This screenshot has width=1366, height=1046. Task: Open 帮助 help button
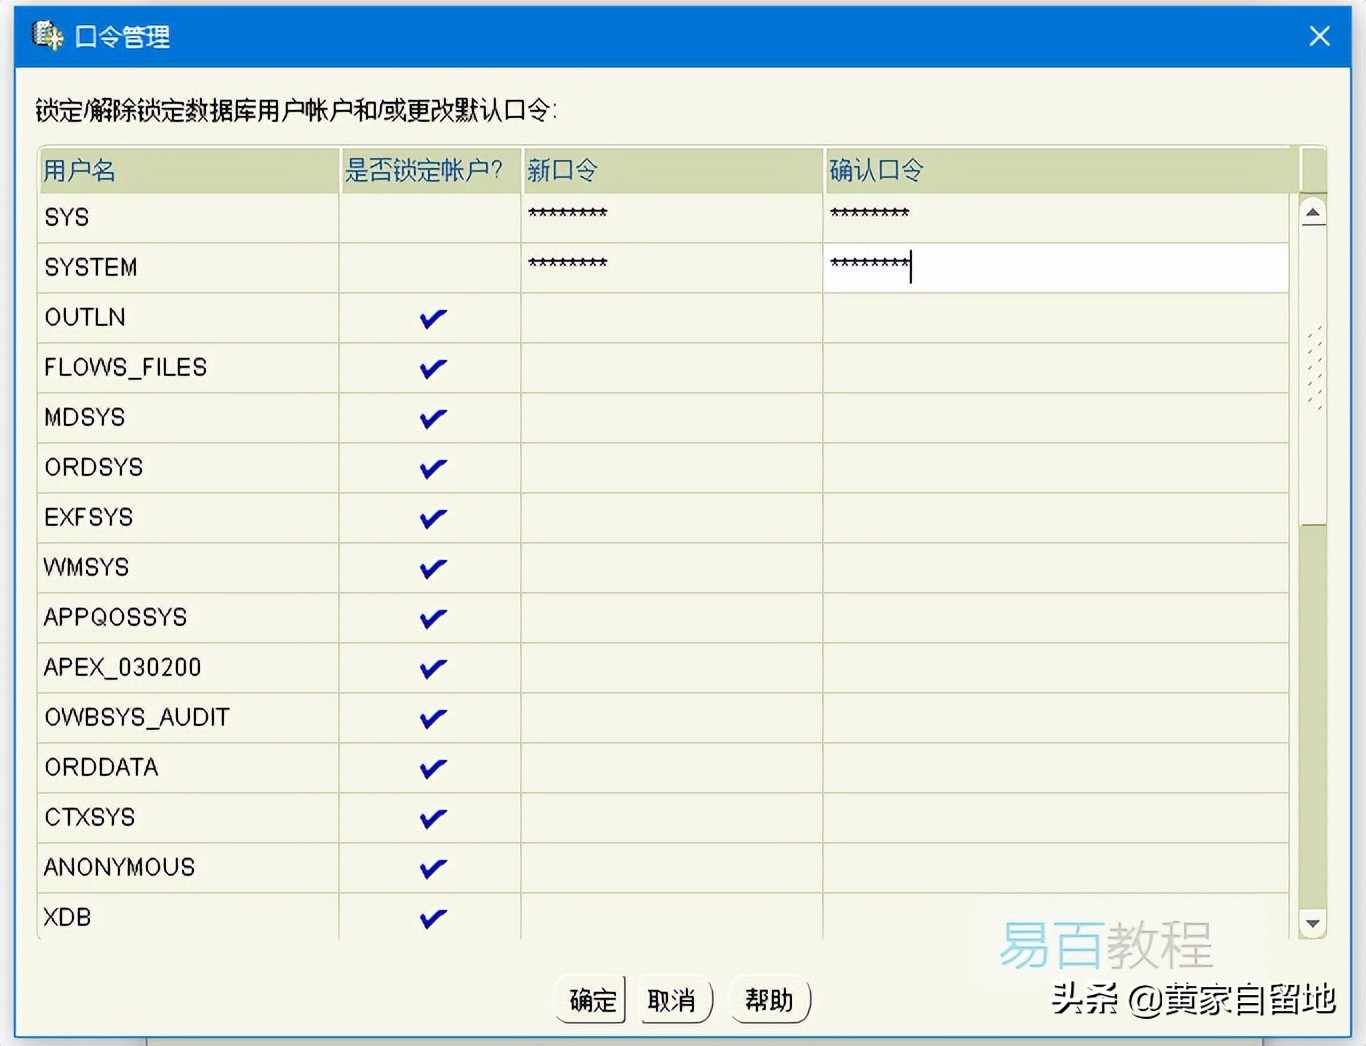click(x=769, y=1000)
